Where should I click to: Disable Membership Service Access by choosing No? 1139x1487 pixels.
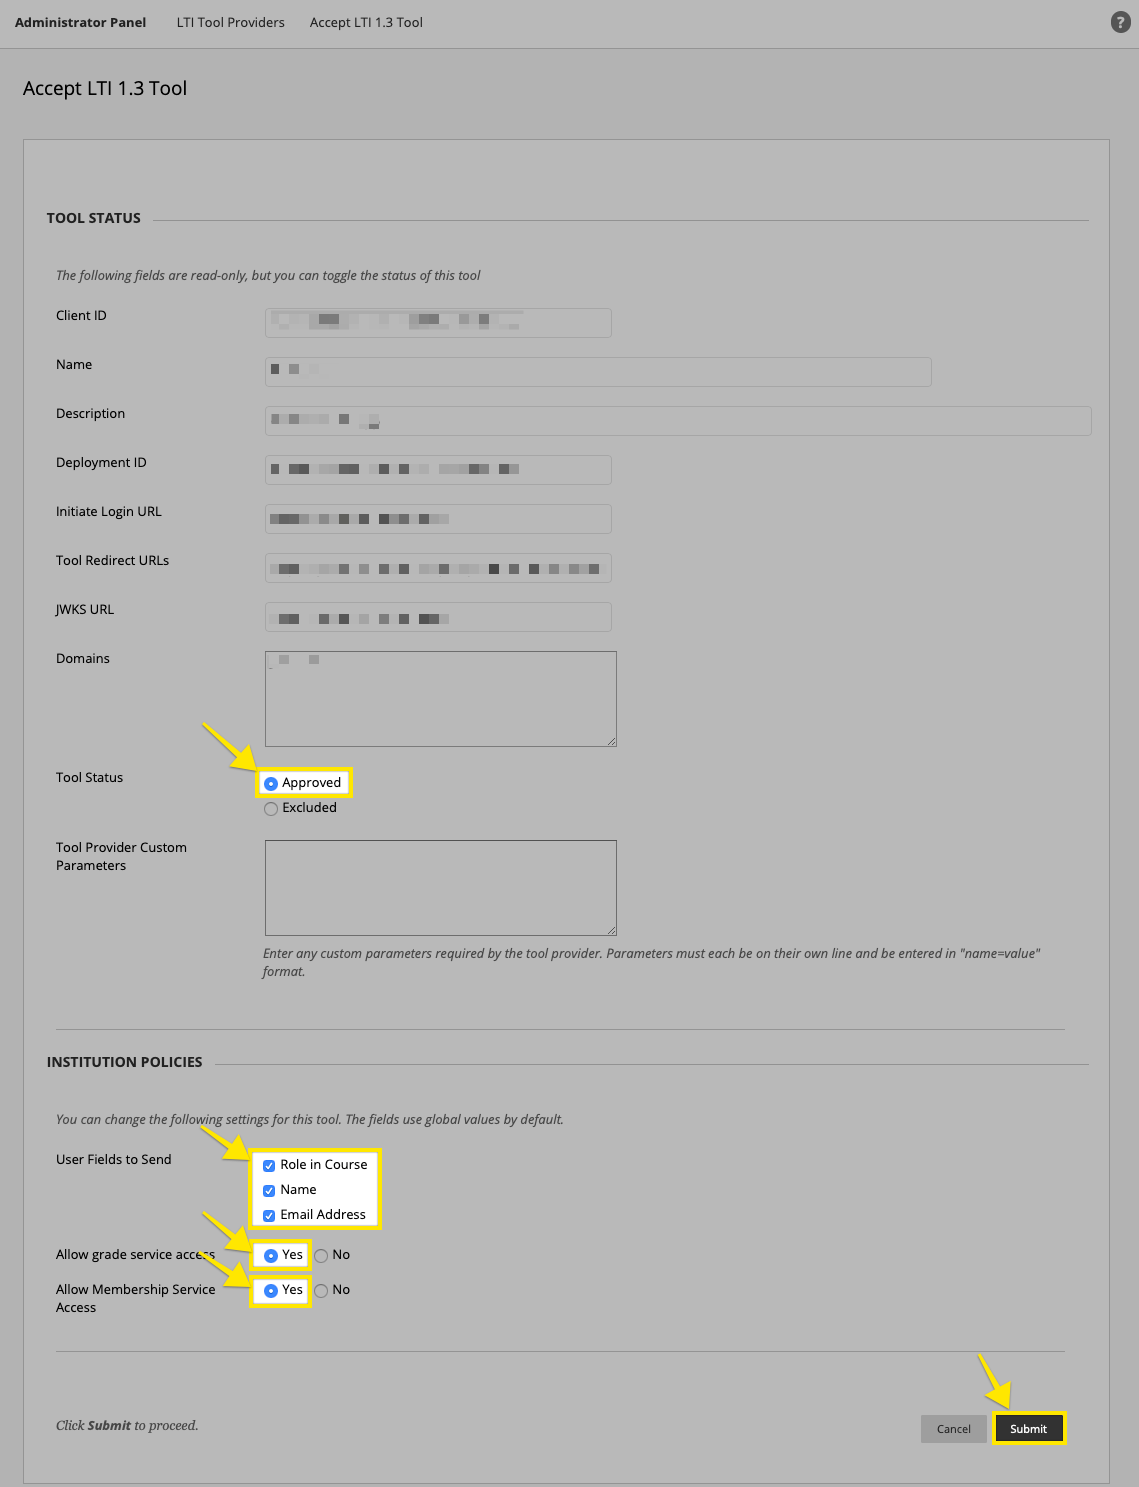pyautogui.click(x=322, y=1290)
